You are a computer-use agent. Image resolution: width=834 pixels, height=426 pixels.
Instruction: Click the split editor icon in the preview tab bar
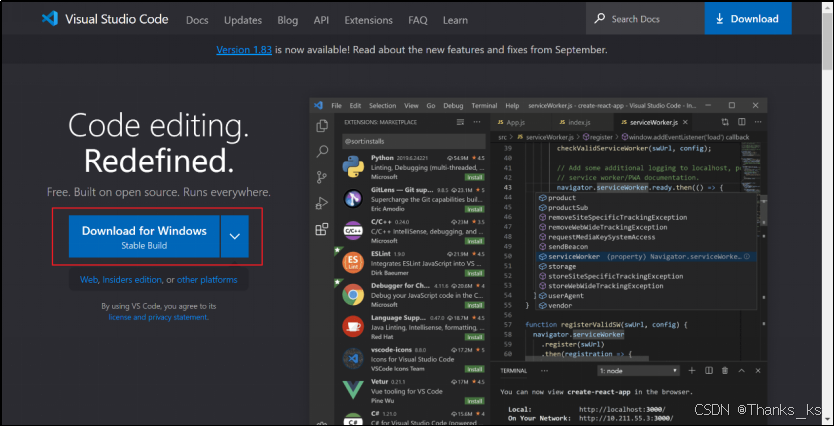(742, 122)
